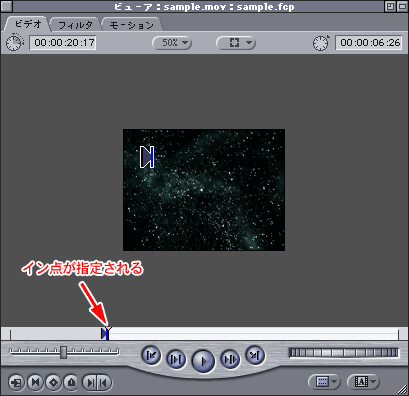Click the Play In to Out button
This screenshot has height=396, width=409.
coord(176,359)
